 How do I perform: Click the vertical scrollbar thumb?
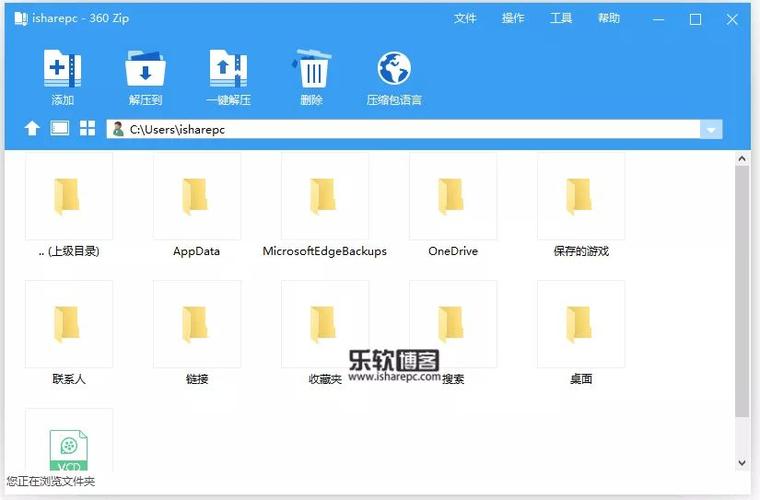[742, 291]
